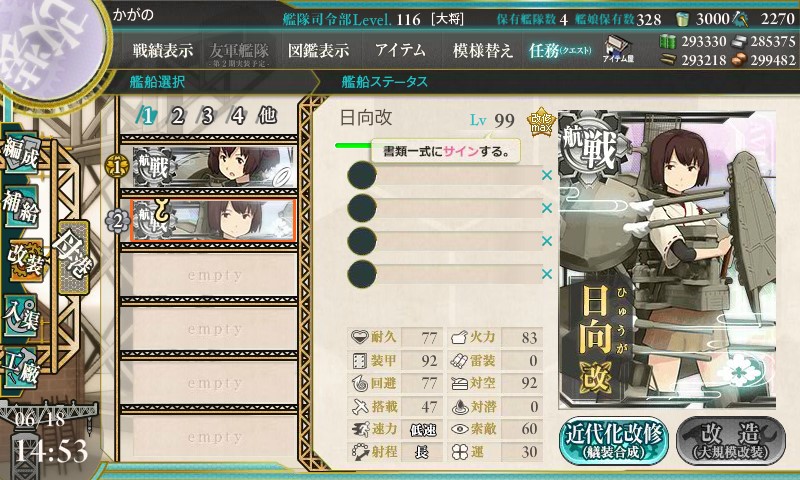The height and width of the screenshot is (480, 800).
Task: Click the 改造 remodel button
Action: (730, 441)
